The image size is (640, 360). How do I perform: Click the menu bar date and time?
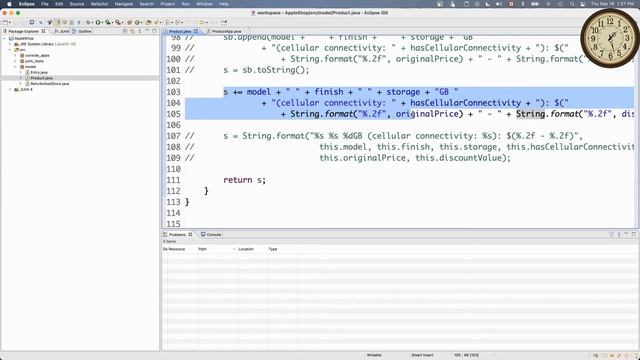coord(612,4)
